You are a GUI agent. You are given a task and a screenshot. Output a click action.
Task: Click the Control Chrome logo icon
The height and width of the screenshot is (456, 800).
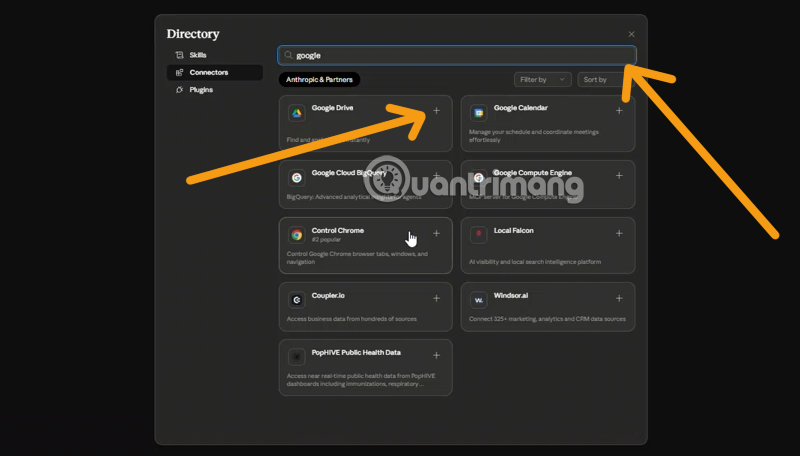coord(296,235)
